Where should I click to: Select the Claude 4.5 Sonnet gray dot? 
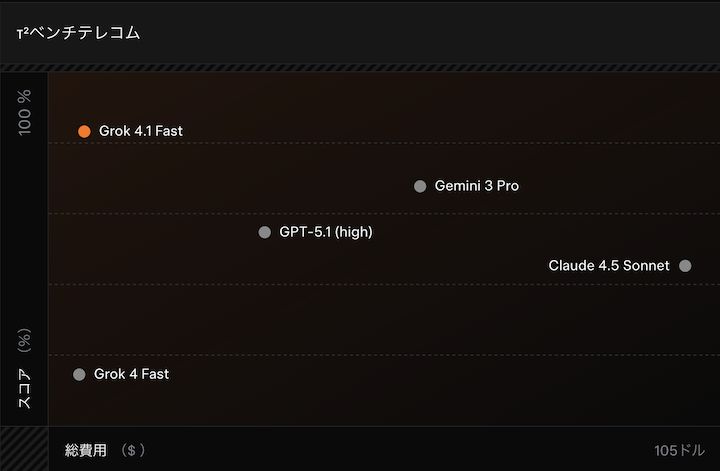[685, 266]
